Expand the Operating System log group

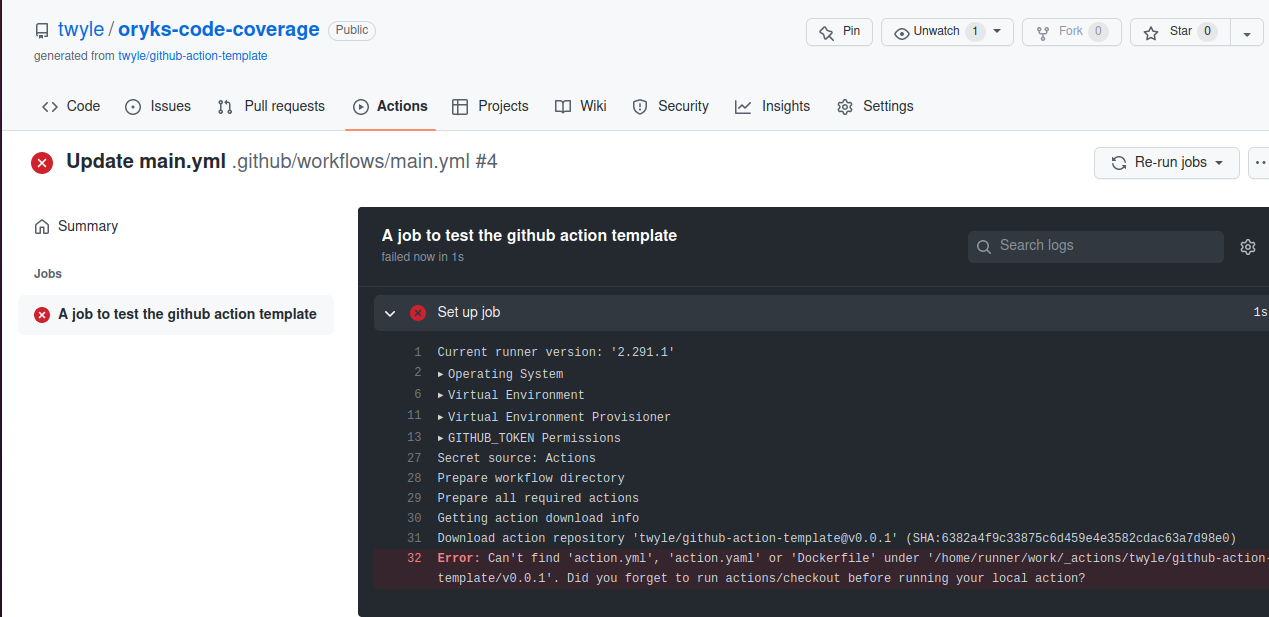coord(500,374)
